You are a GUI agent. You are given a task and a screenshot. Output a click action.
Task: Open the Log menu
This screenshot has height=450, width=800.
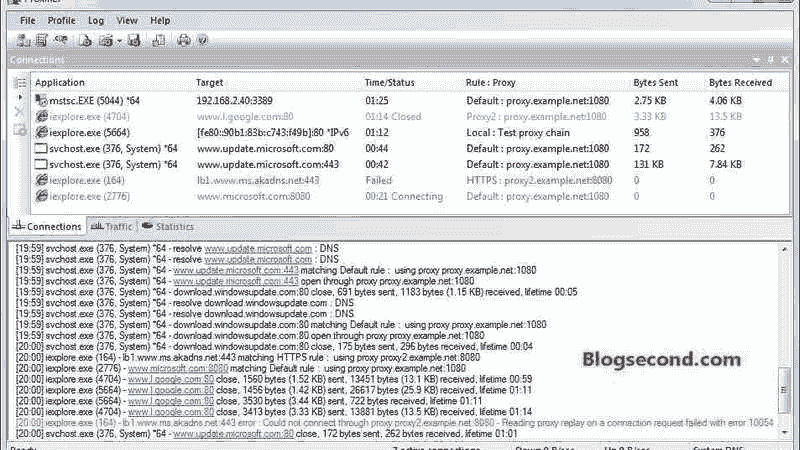pyautogui.click(x=96, y=20)
